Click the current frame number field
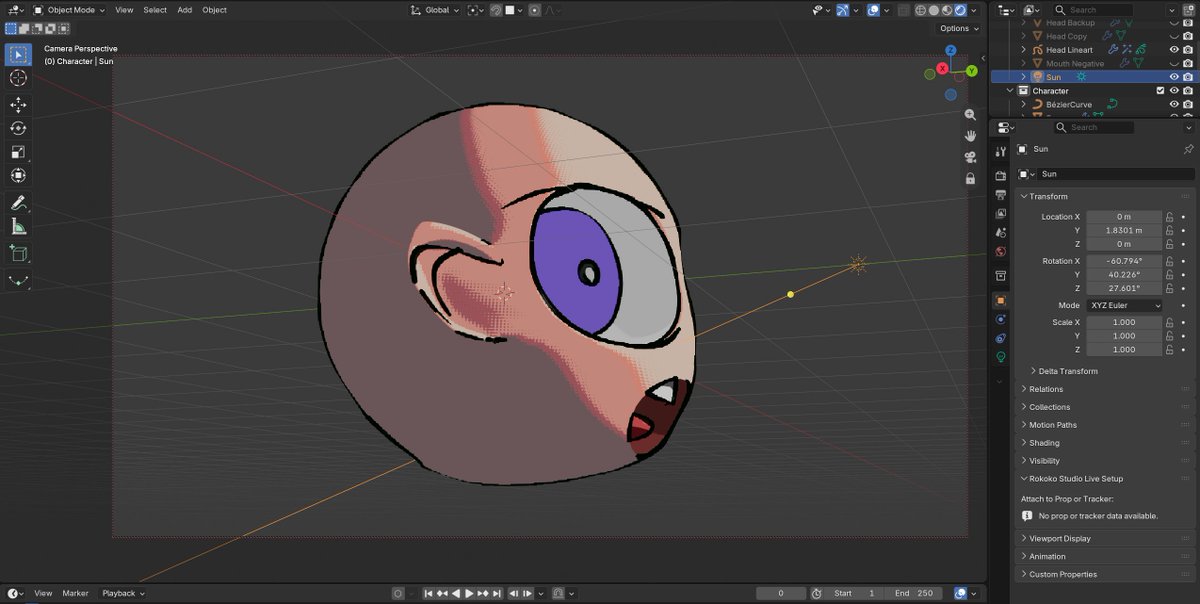1200x604 pixels. 781,593
